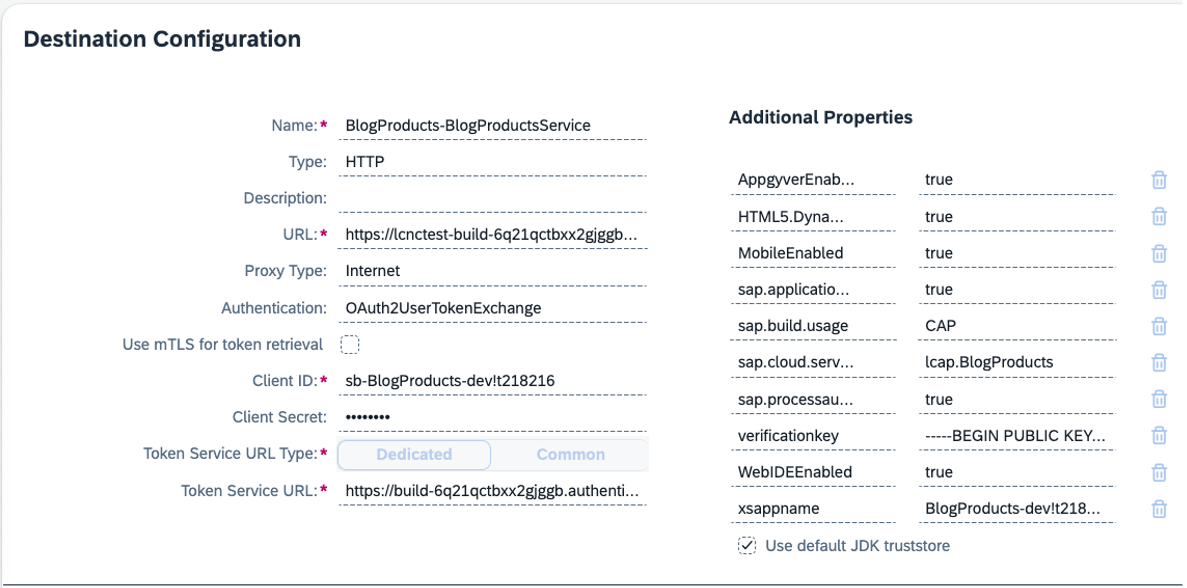Click the Name input field
This screenshot has height=588, width=1187.
494,125
